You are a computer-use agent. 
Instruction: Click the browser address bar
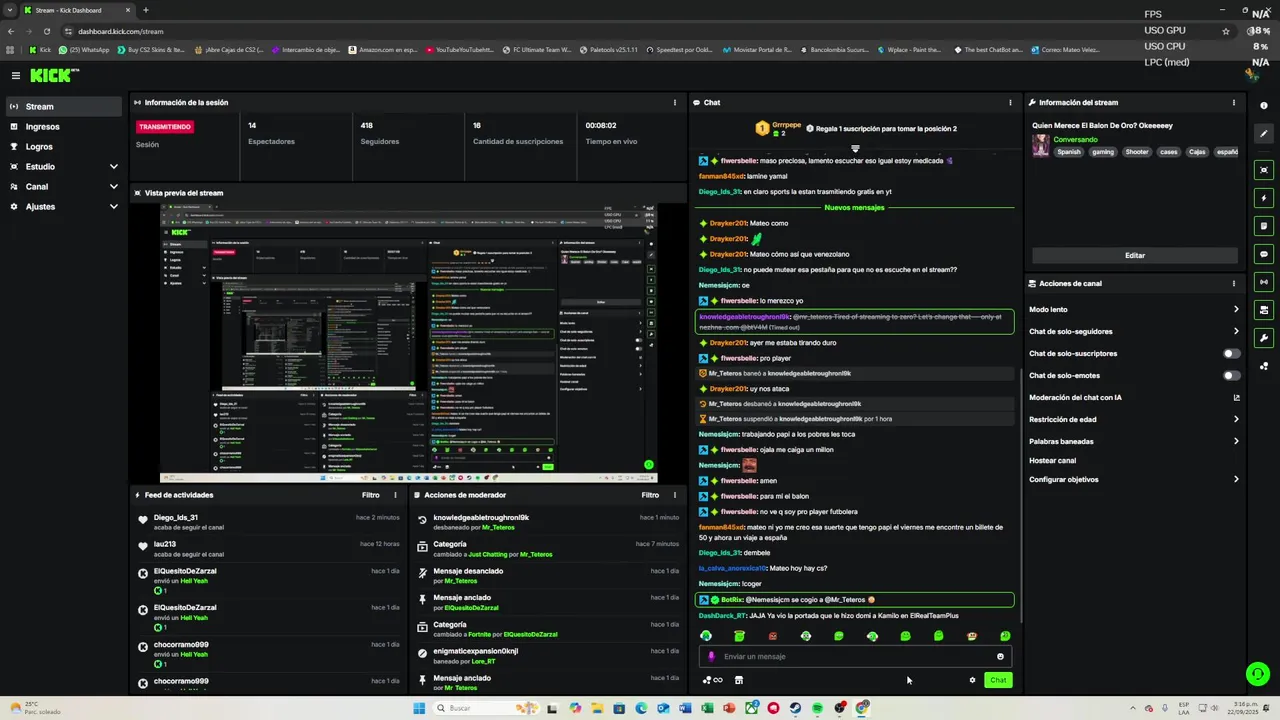tap(640, 31)
